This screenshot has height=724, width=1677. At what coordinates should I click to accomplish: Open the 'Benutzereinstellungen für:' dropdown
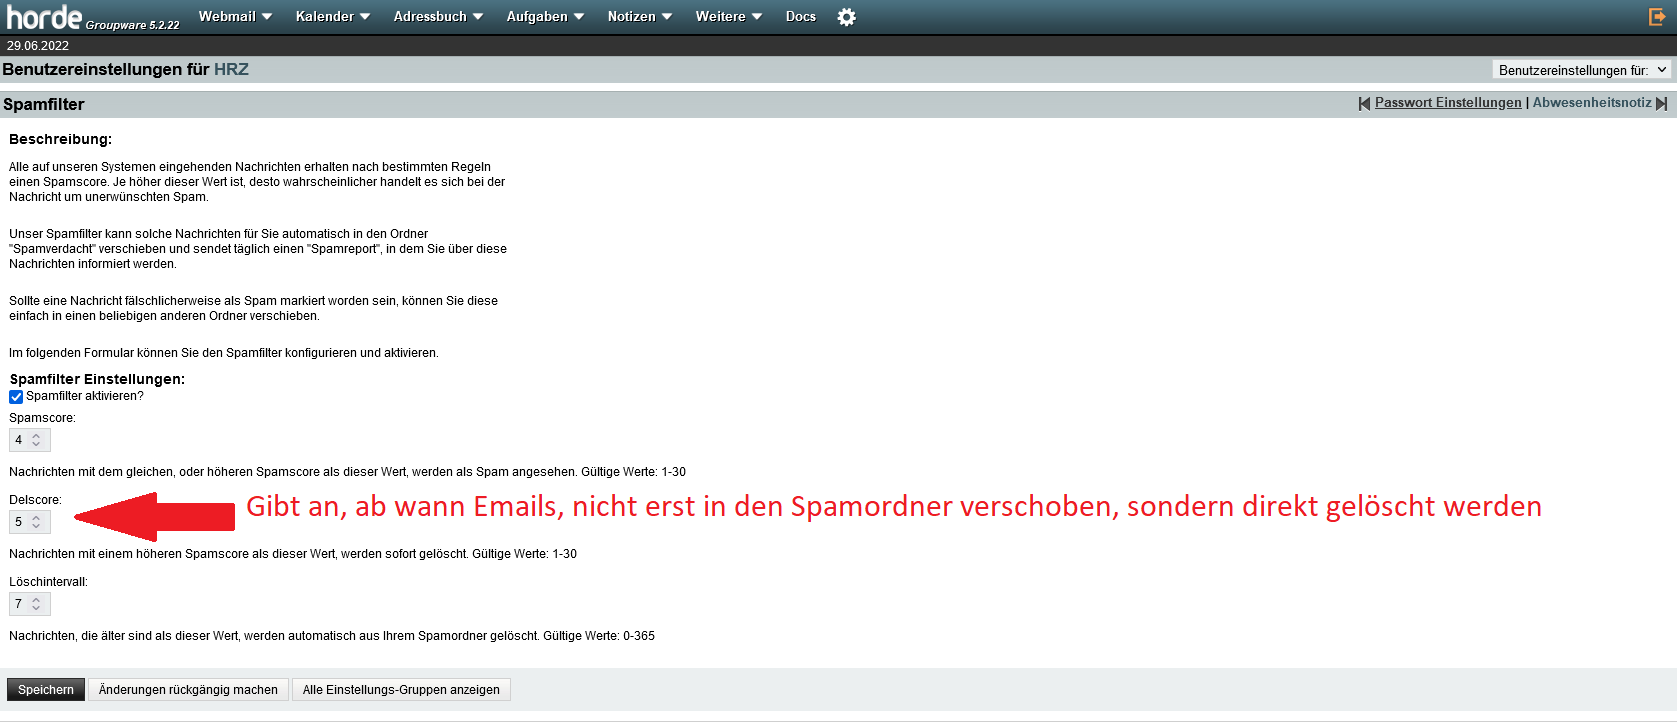tap(1581, 70)
